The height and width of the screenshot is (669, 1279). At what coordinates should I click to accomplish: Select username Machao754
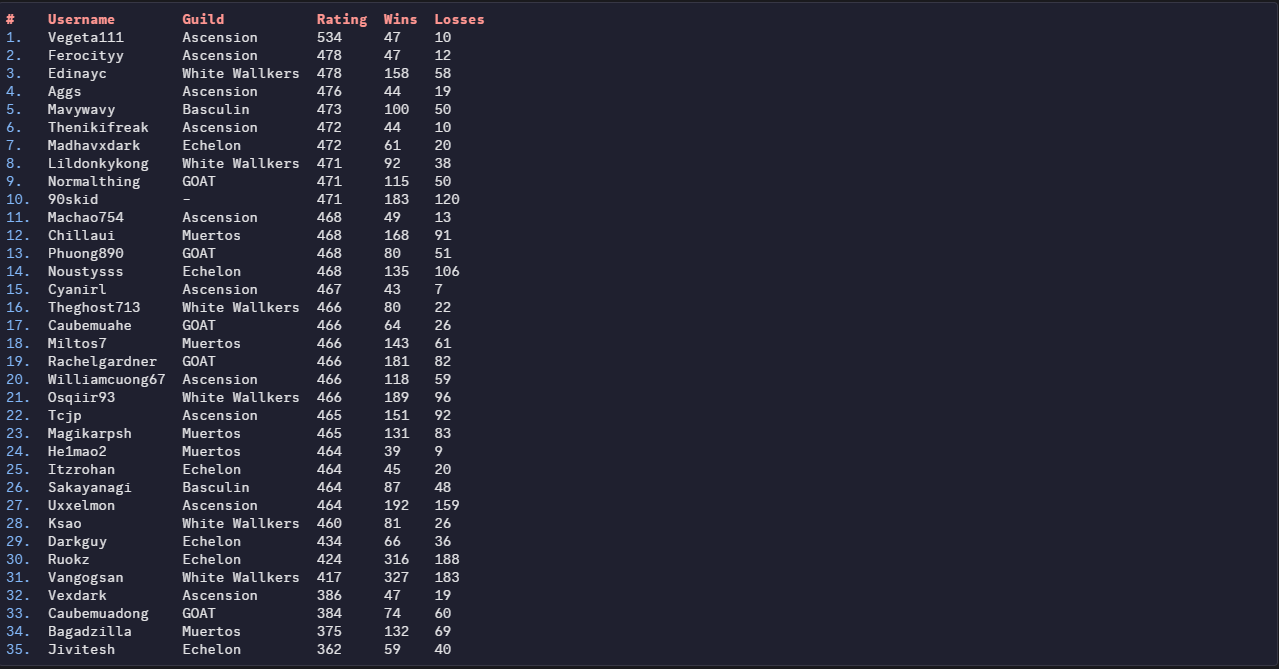(x=86, y=217)
